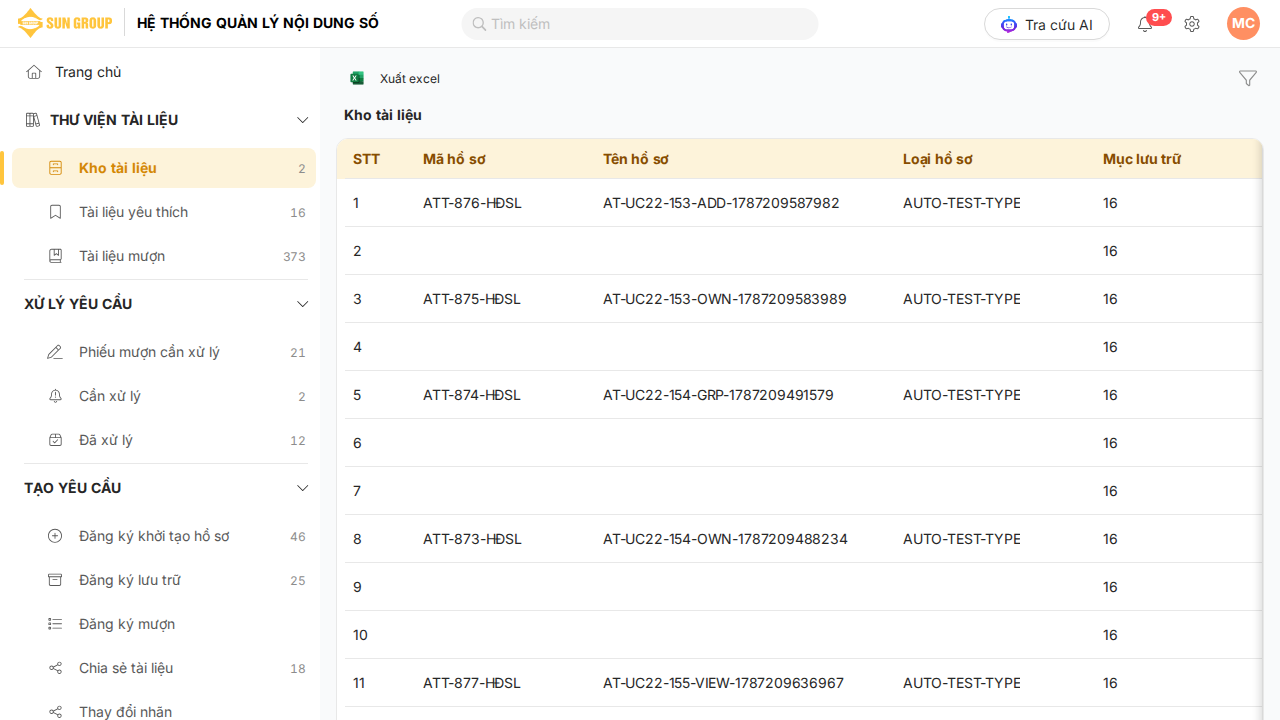Open the table filter funnel icon
Viewport: 1280px width, 720px height.
pyautogui.click(x=1248, y=78)
